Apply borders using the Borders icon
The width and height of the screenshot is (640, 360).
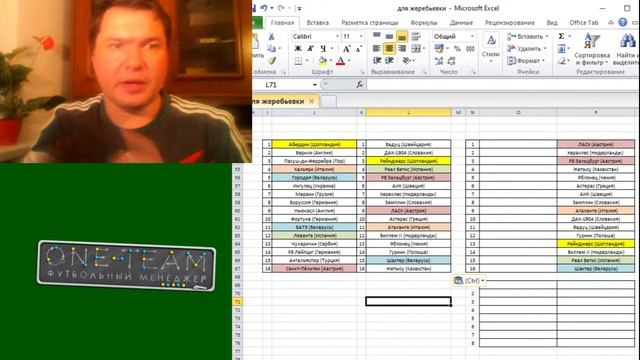click(298, 61)
